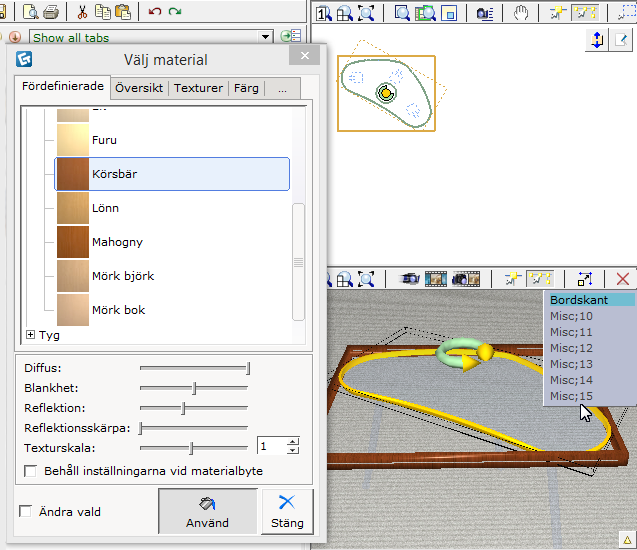Click the red X icon in 3D toolbar
This screenshot has height=550, width=637.
coord(623,280)
